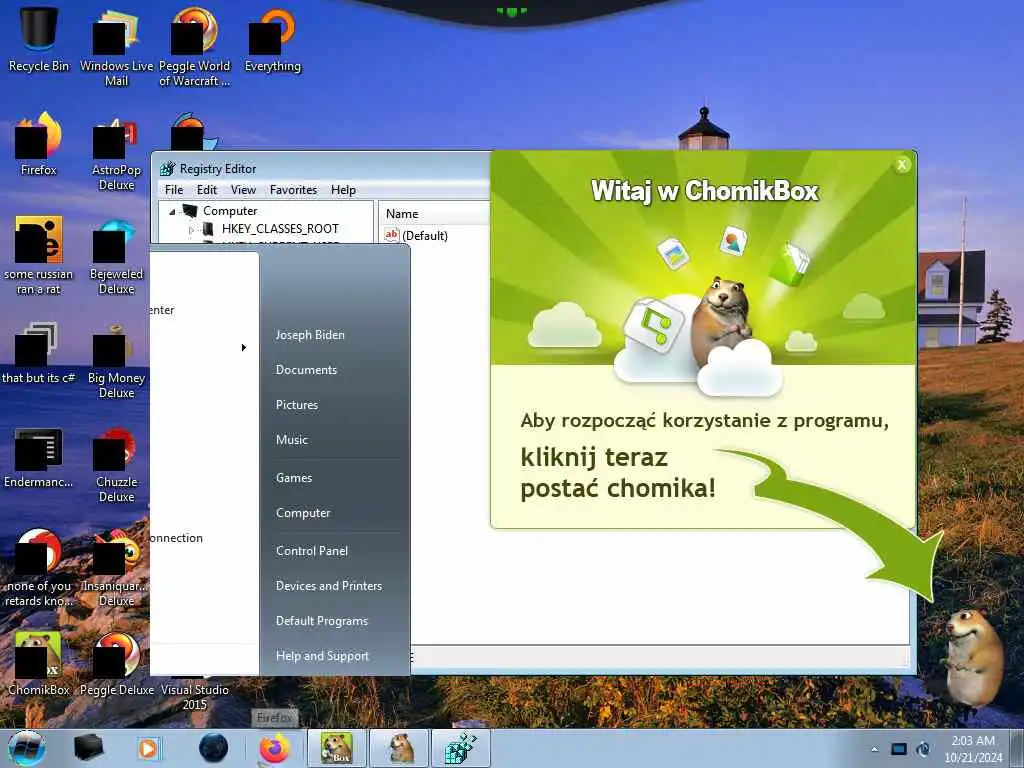Image resolution: width=1024 pixels, height=768 pixels.
Task: Open Edit menu in Registry Editor
Action: [x=206, y=190]
